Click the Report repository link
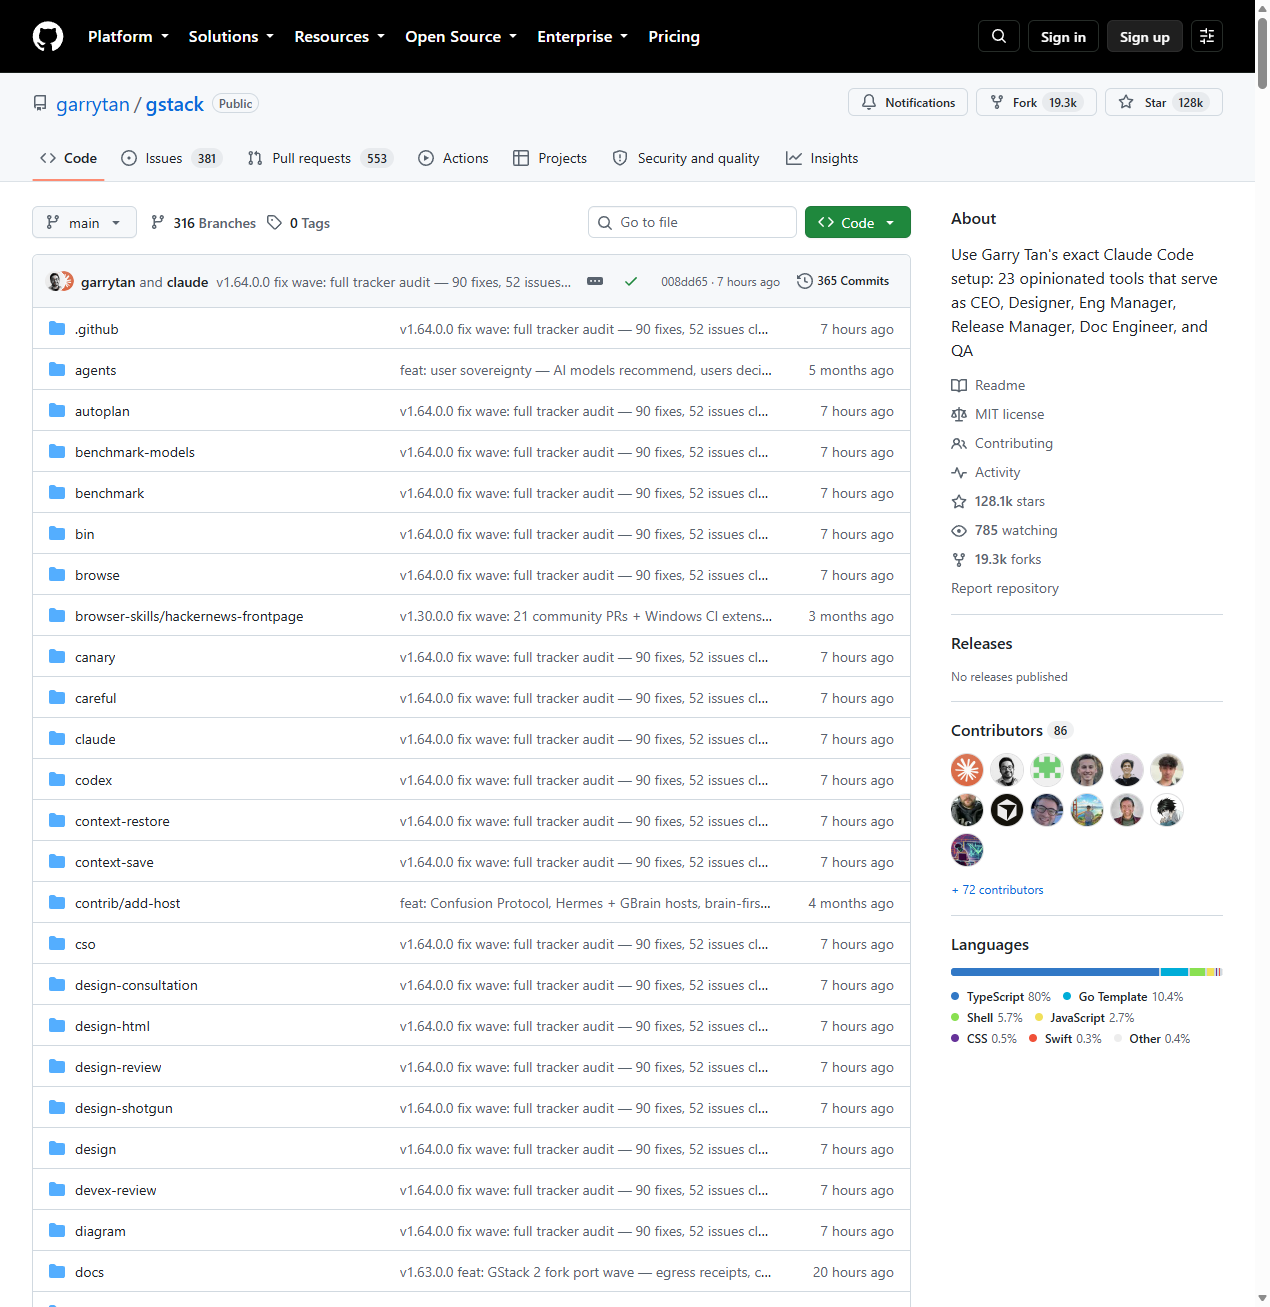 (1005, 588)
